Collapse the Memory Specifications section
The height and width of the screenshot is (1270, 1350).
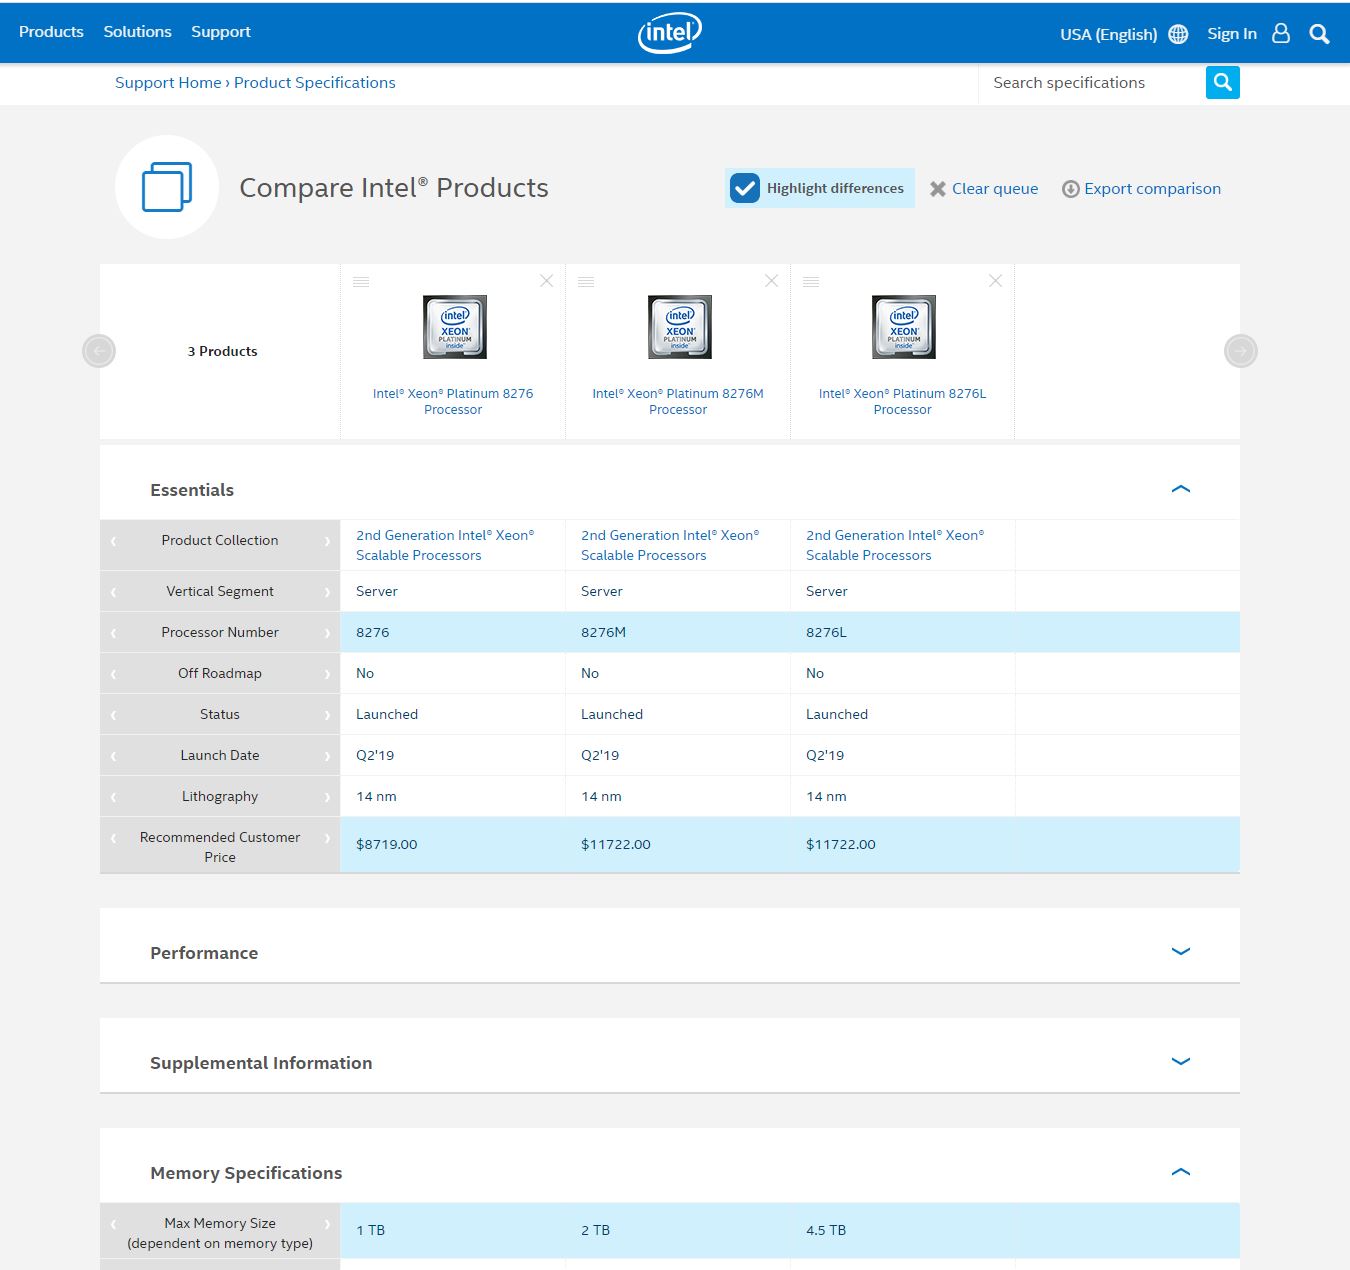[1180, 1172]
